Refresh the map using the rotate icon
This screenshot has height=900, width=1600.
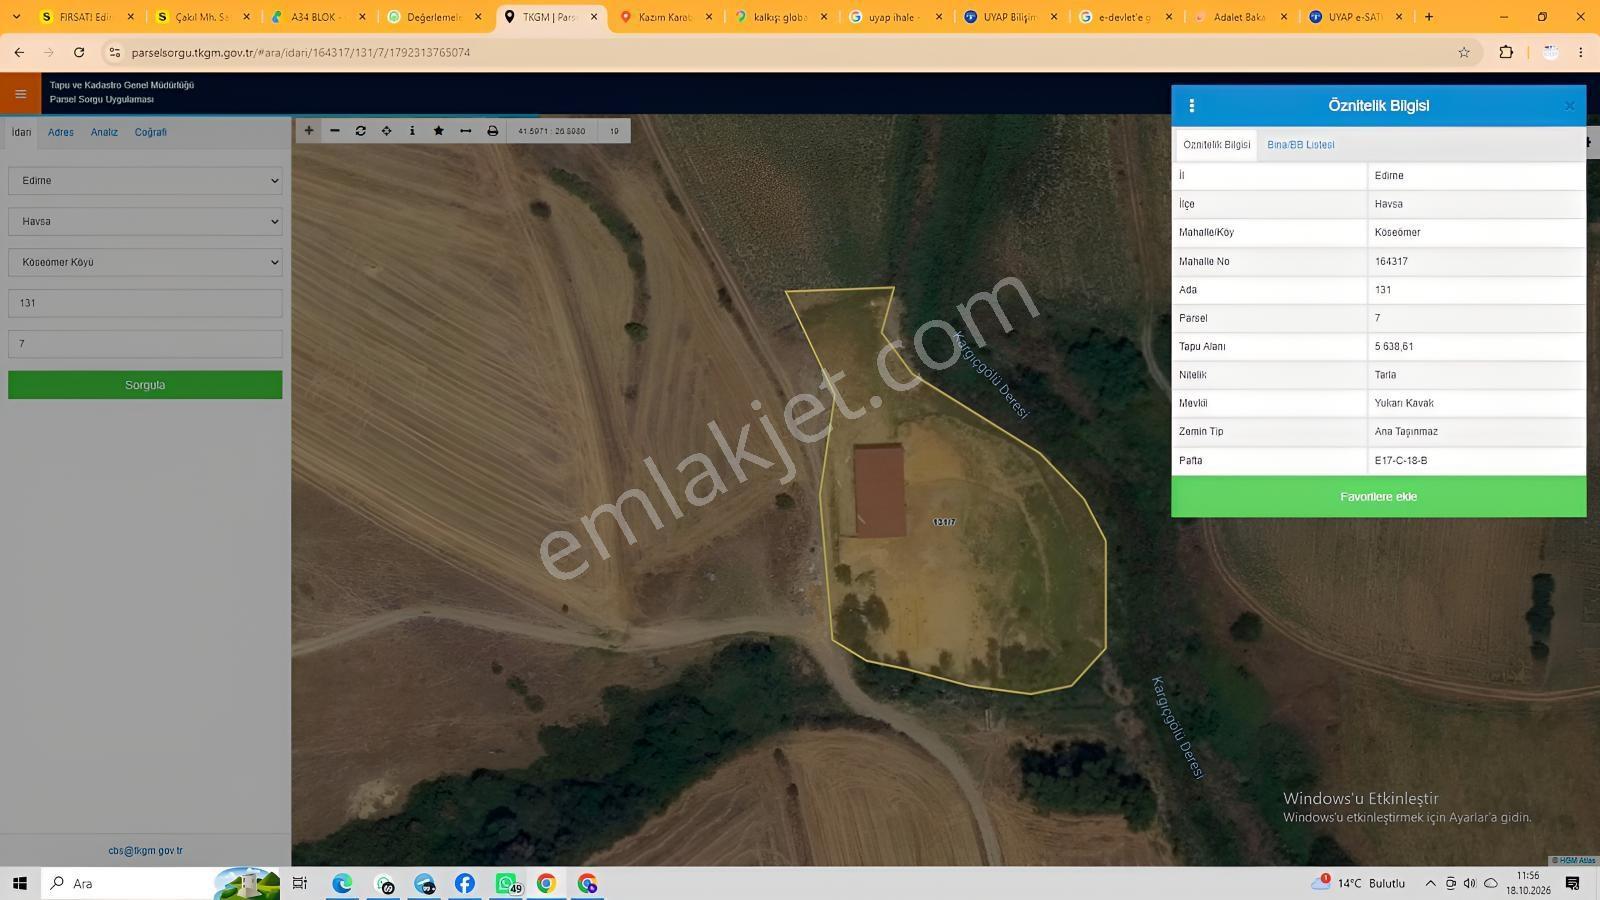pos(361,131)
